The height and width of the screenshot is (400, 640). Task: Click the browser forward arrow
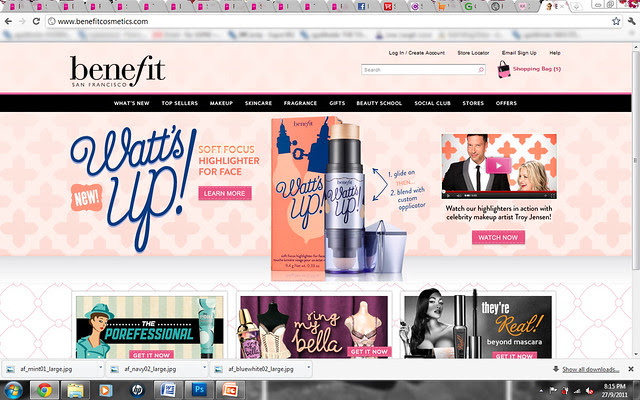click(x=22, y=21)
